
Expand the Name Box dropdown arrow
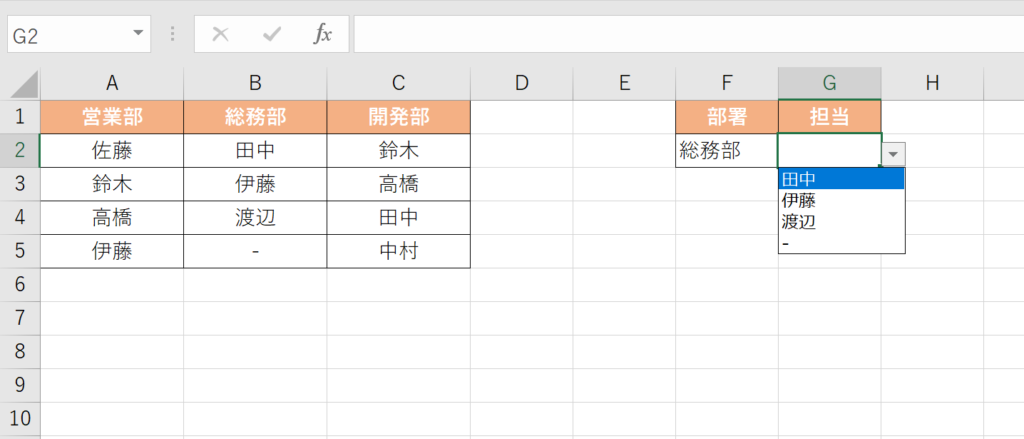137,34
